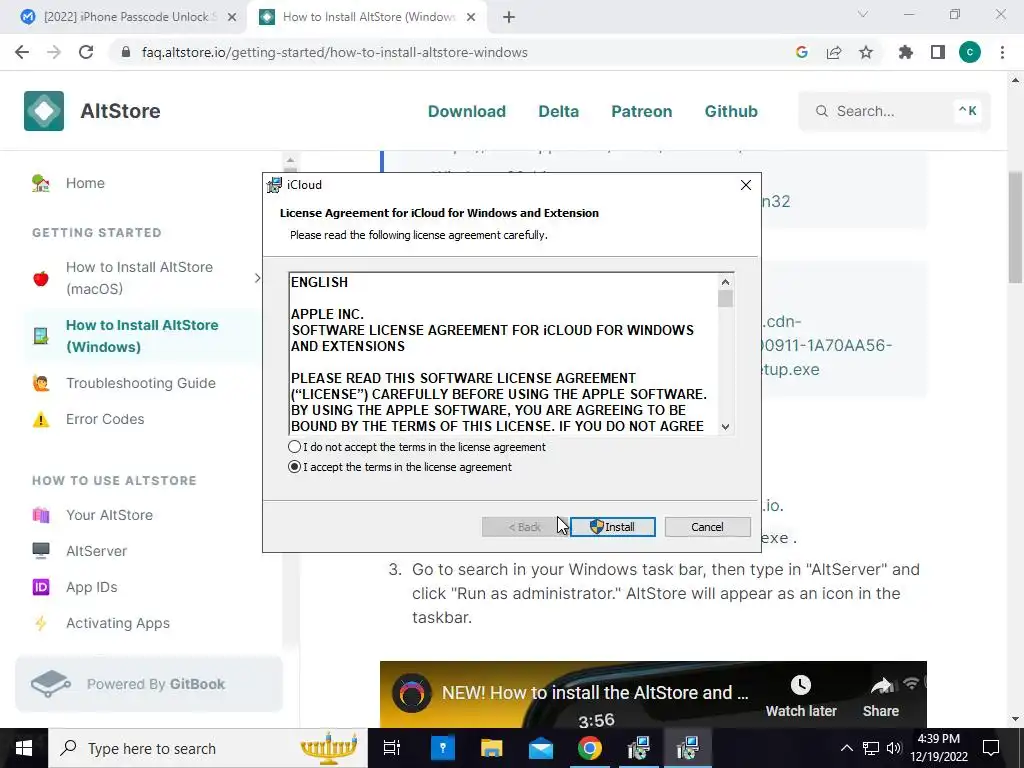Click Watch later on the video

tap(801, 696)
